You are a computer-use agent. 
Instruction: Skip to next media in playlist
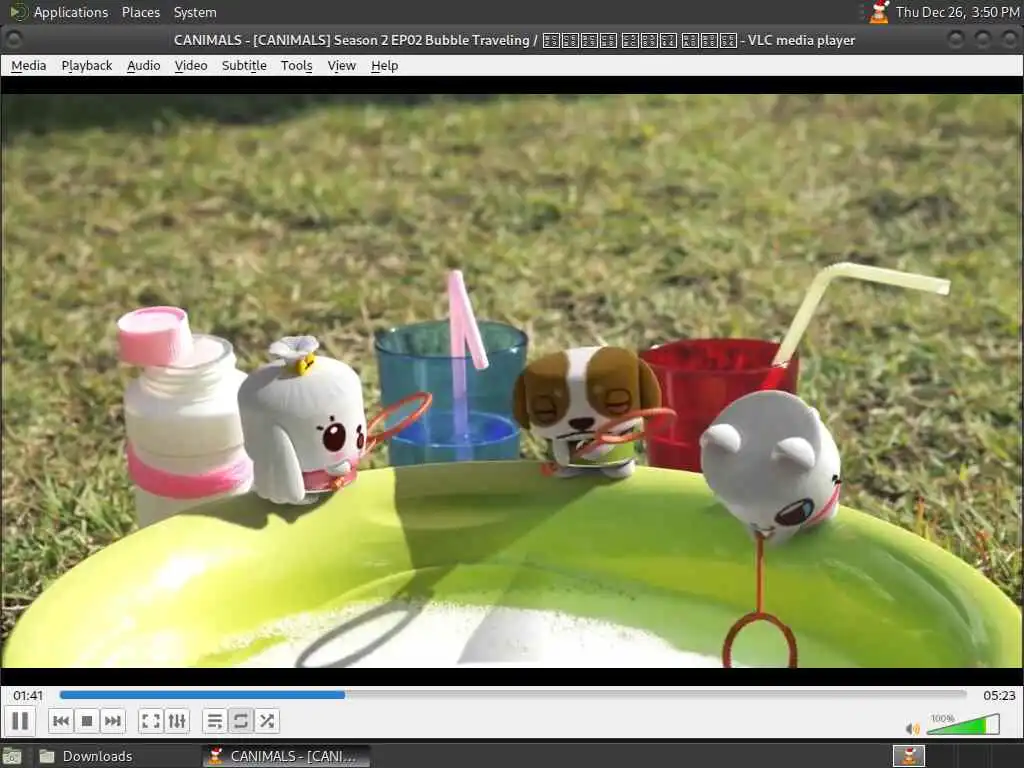tap(112, 721)
